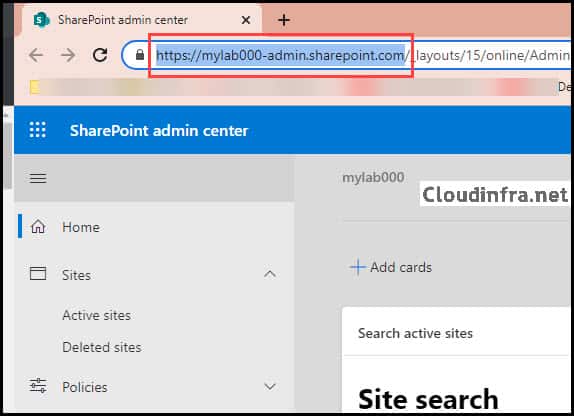
Task: Close the SharePoint admin center tab
Action: point(246,20)
